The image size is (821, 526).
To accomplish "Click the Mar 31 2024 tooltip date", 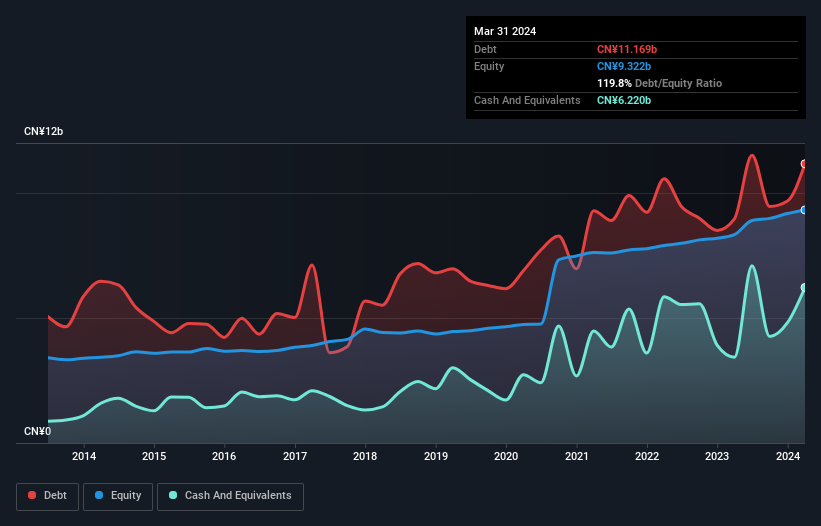I will pyautogui.click(x=505, y=31).
